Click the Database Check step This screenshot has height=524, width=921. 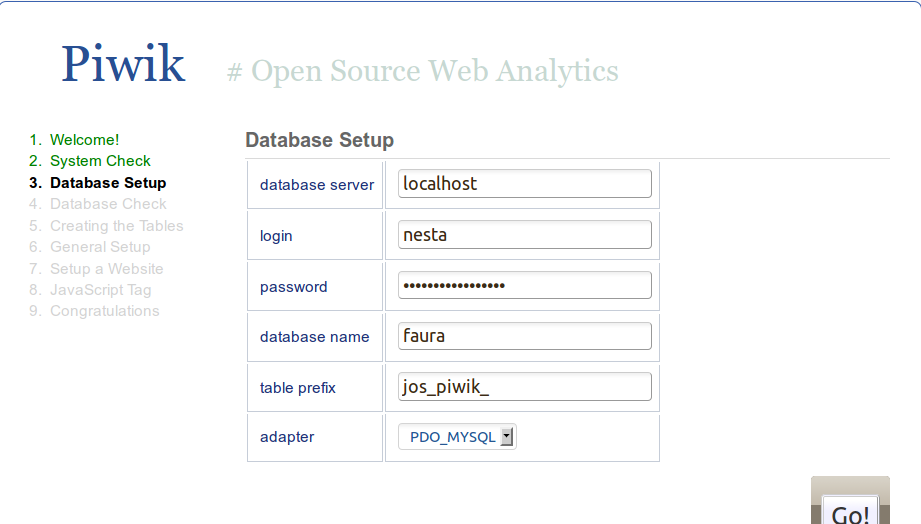coord(108,204)
